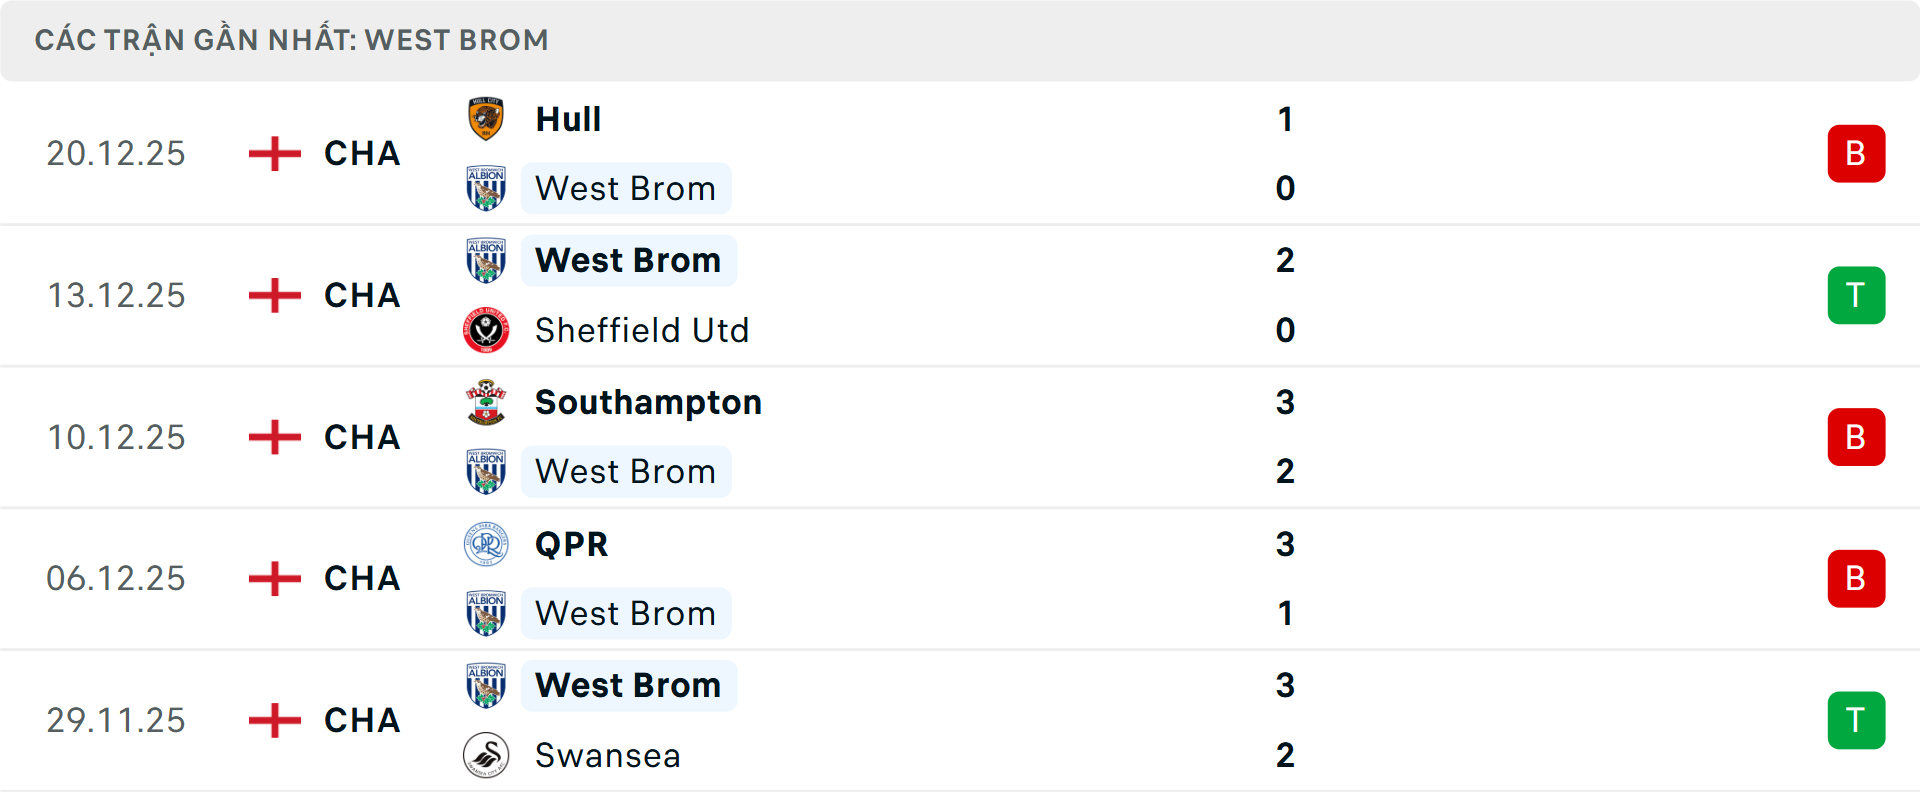The height and width of the screenshot is (792, 1920).
Task: Click the Hull City crest logo
Action: [x=487, y=117]
